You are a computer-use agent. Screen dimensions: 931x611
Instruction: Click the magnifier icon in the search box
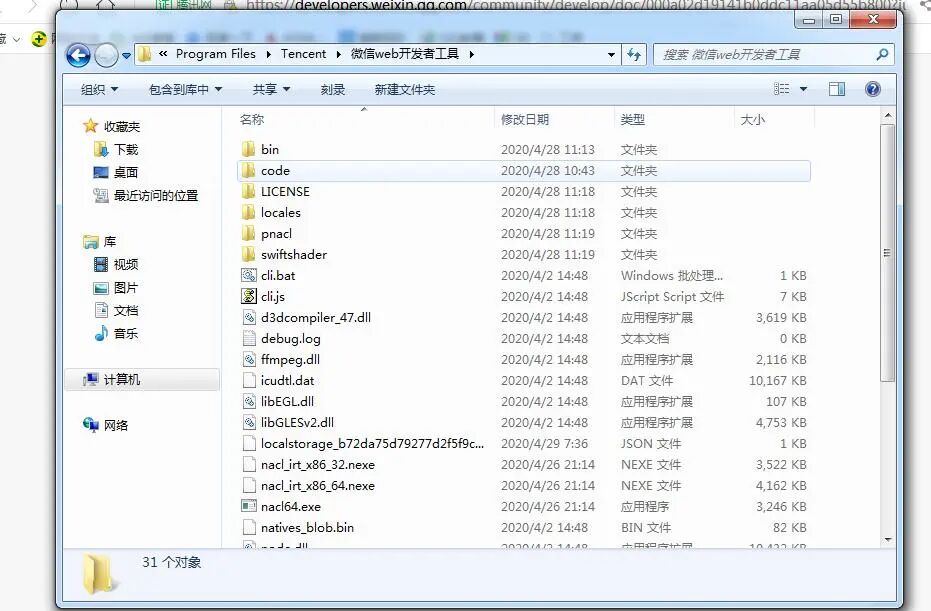pos(882,55)
